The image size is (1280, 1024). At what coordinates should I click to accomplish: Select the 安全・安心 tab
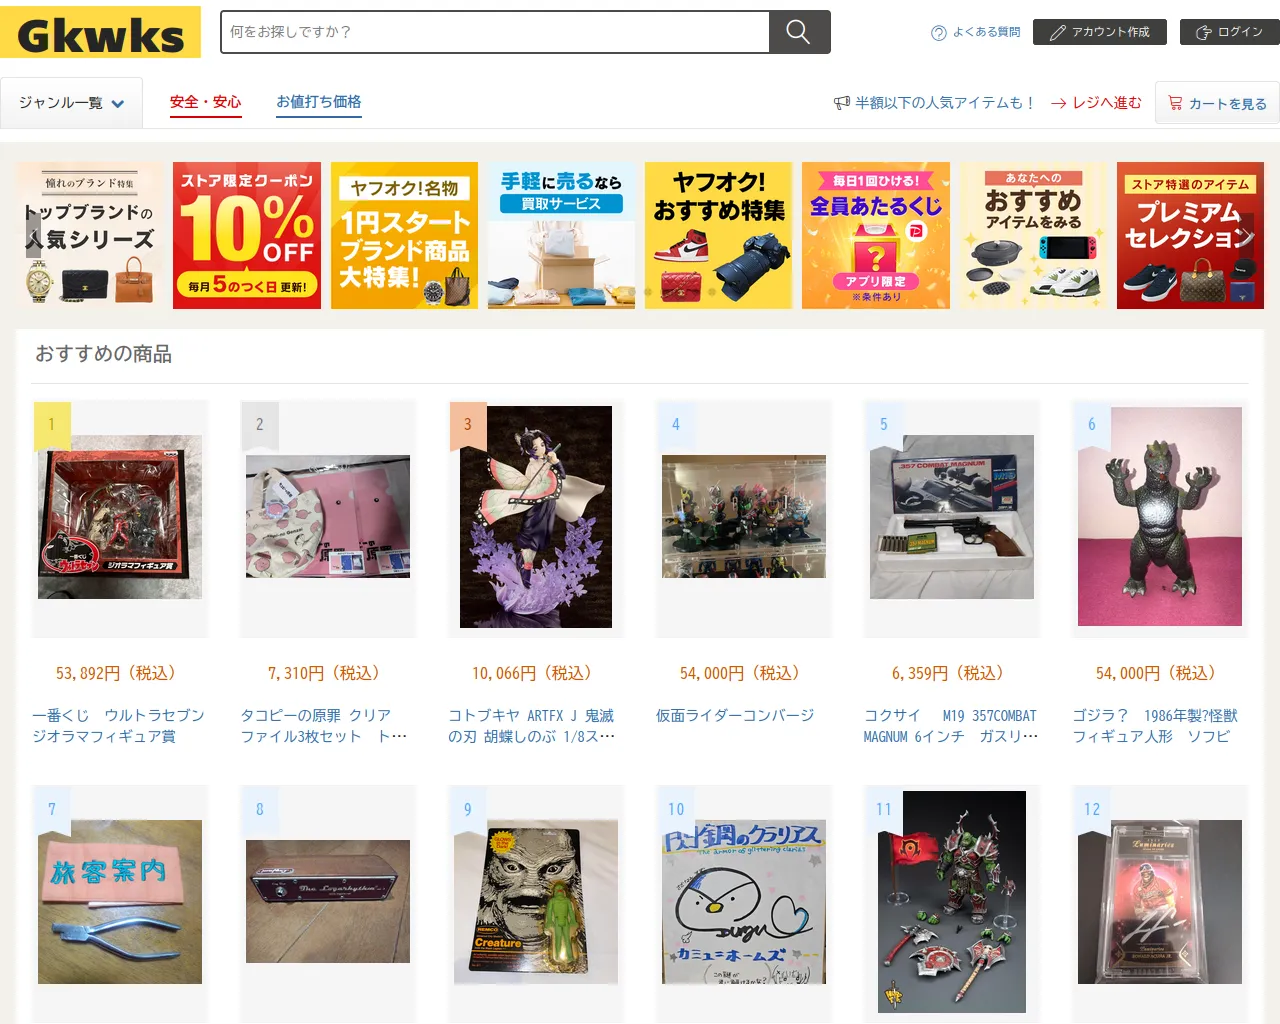tap(206, 102)
